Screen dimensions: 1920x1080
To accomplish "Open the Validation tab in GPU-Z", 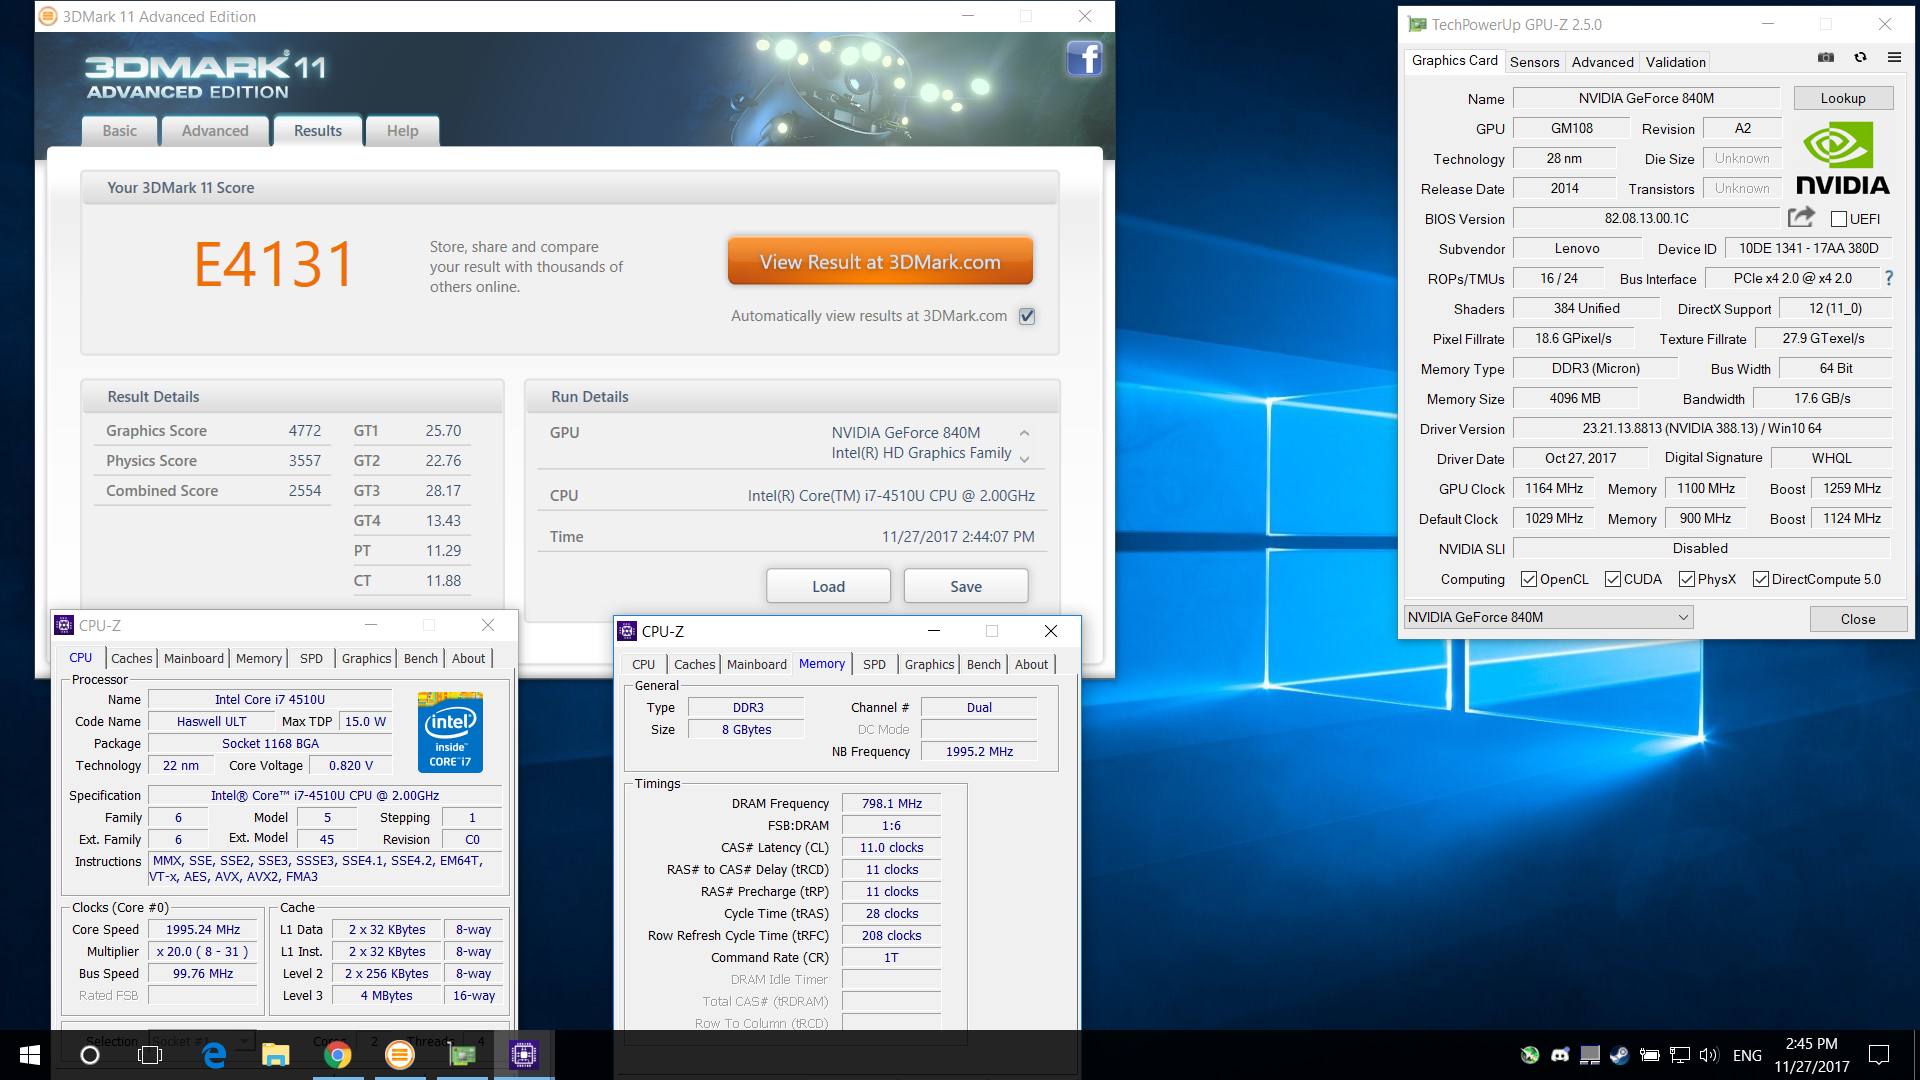I will click(x=1675, y=62).
